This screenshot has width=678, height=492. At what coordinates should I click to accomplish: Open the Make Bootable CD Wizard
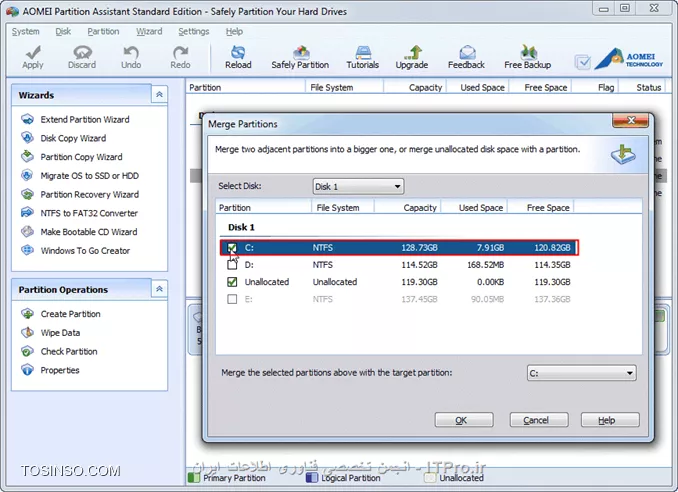click(89, 232)
